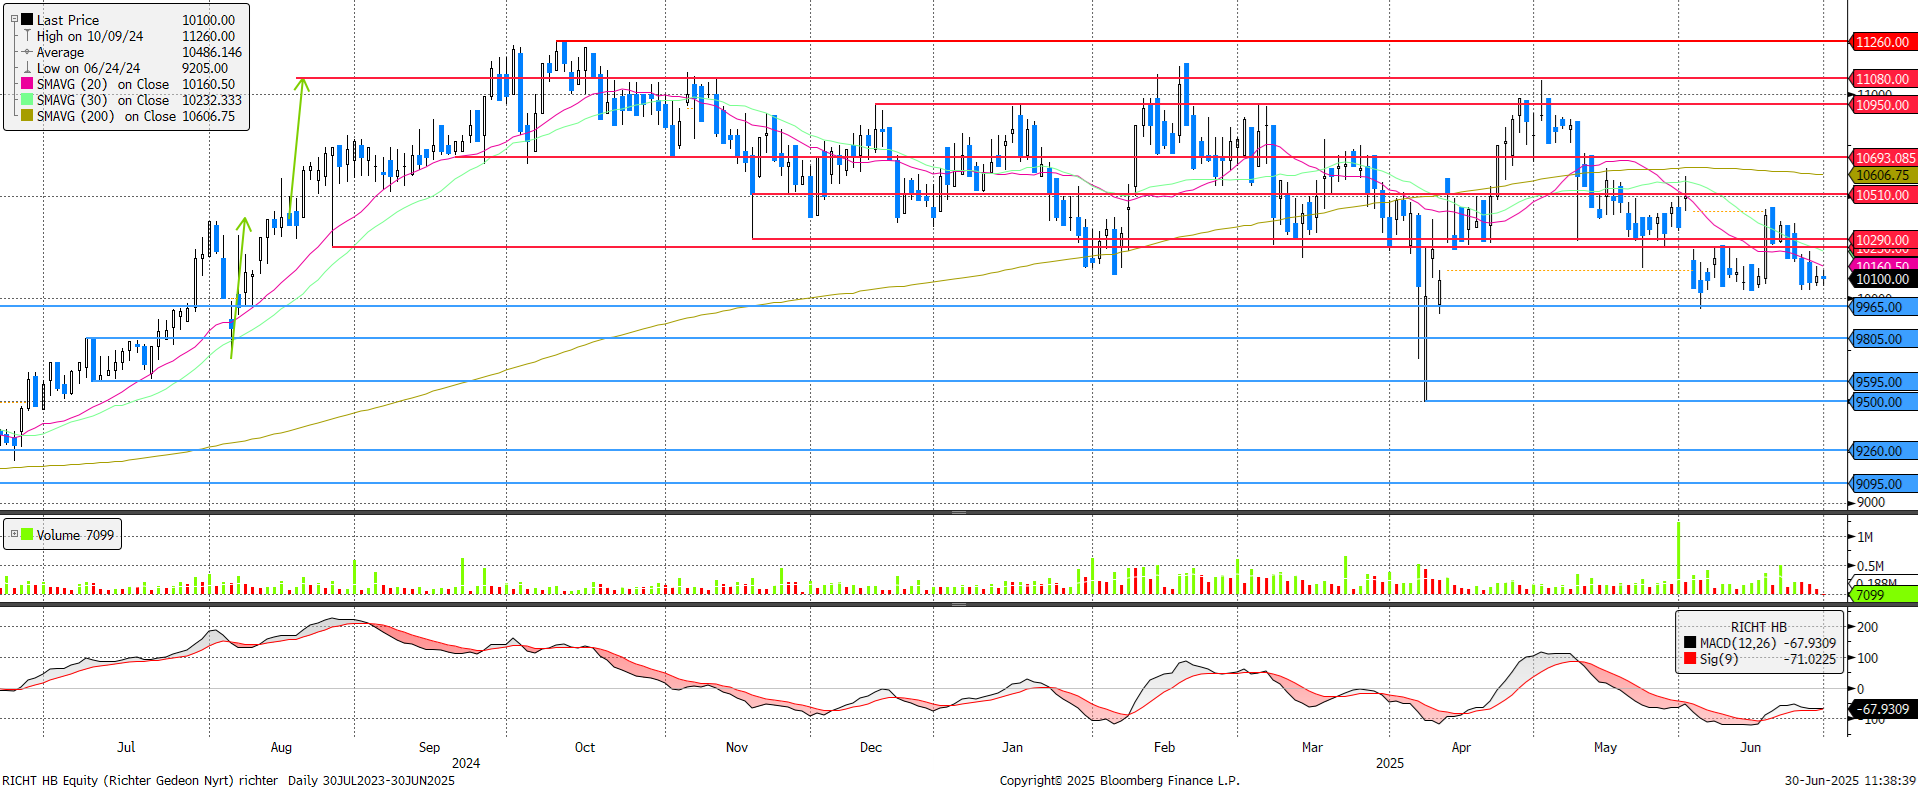Click the Dec month label on time axis
Image resolution: width=1918 pixels, height=789 pixels.
pyautogui.click(x=871, y=747)
